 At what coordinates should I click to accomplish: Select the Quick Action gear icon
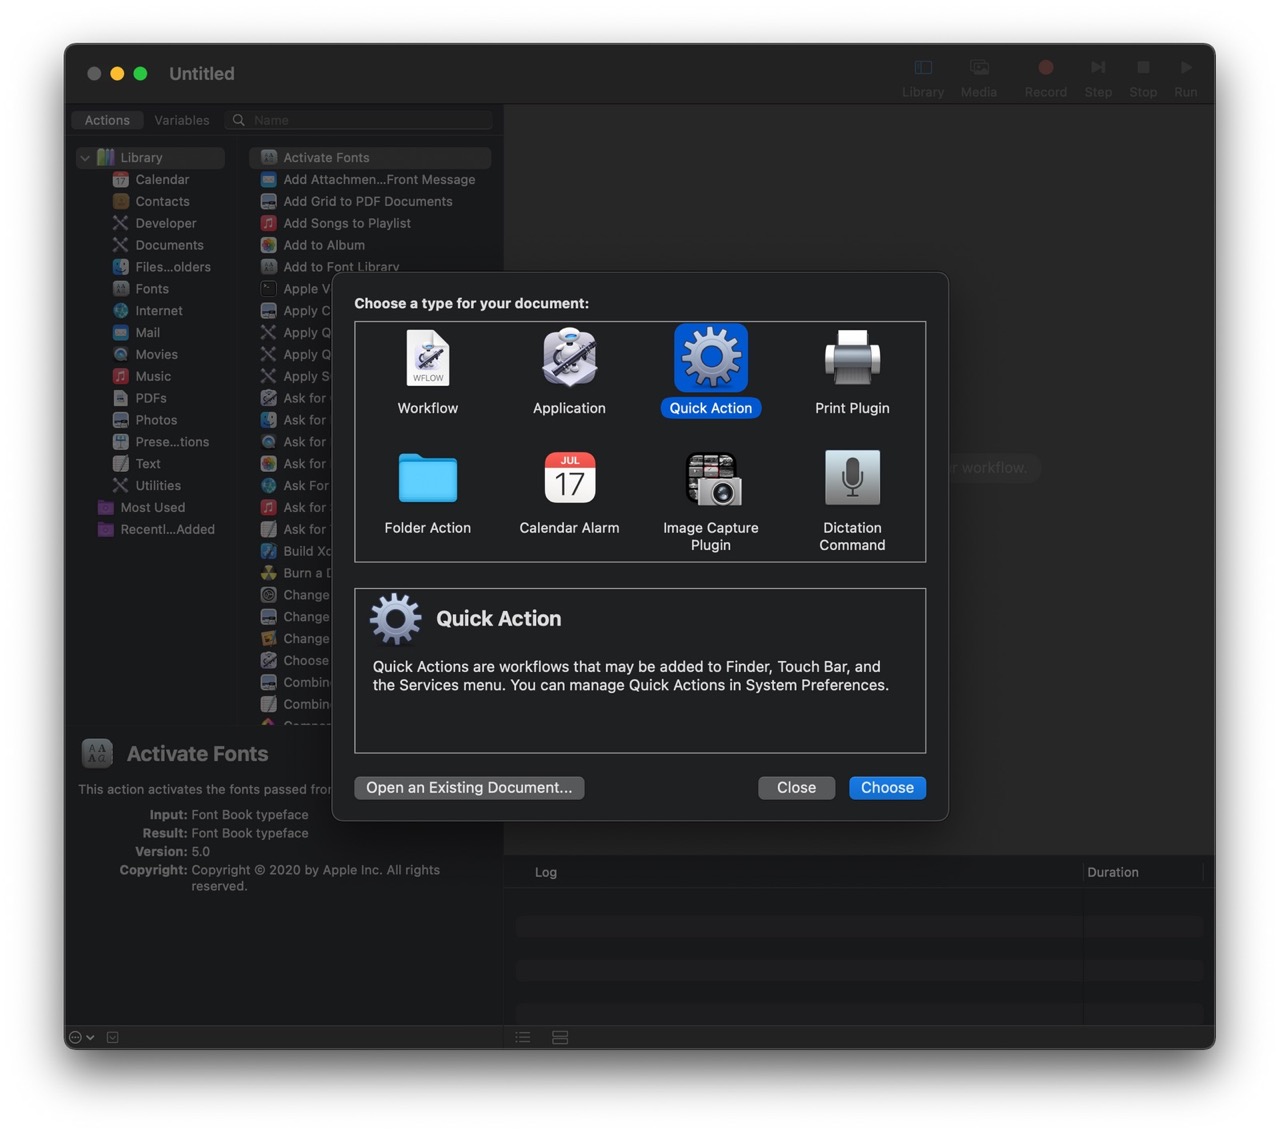coord(711,357)
